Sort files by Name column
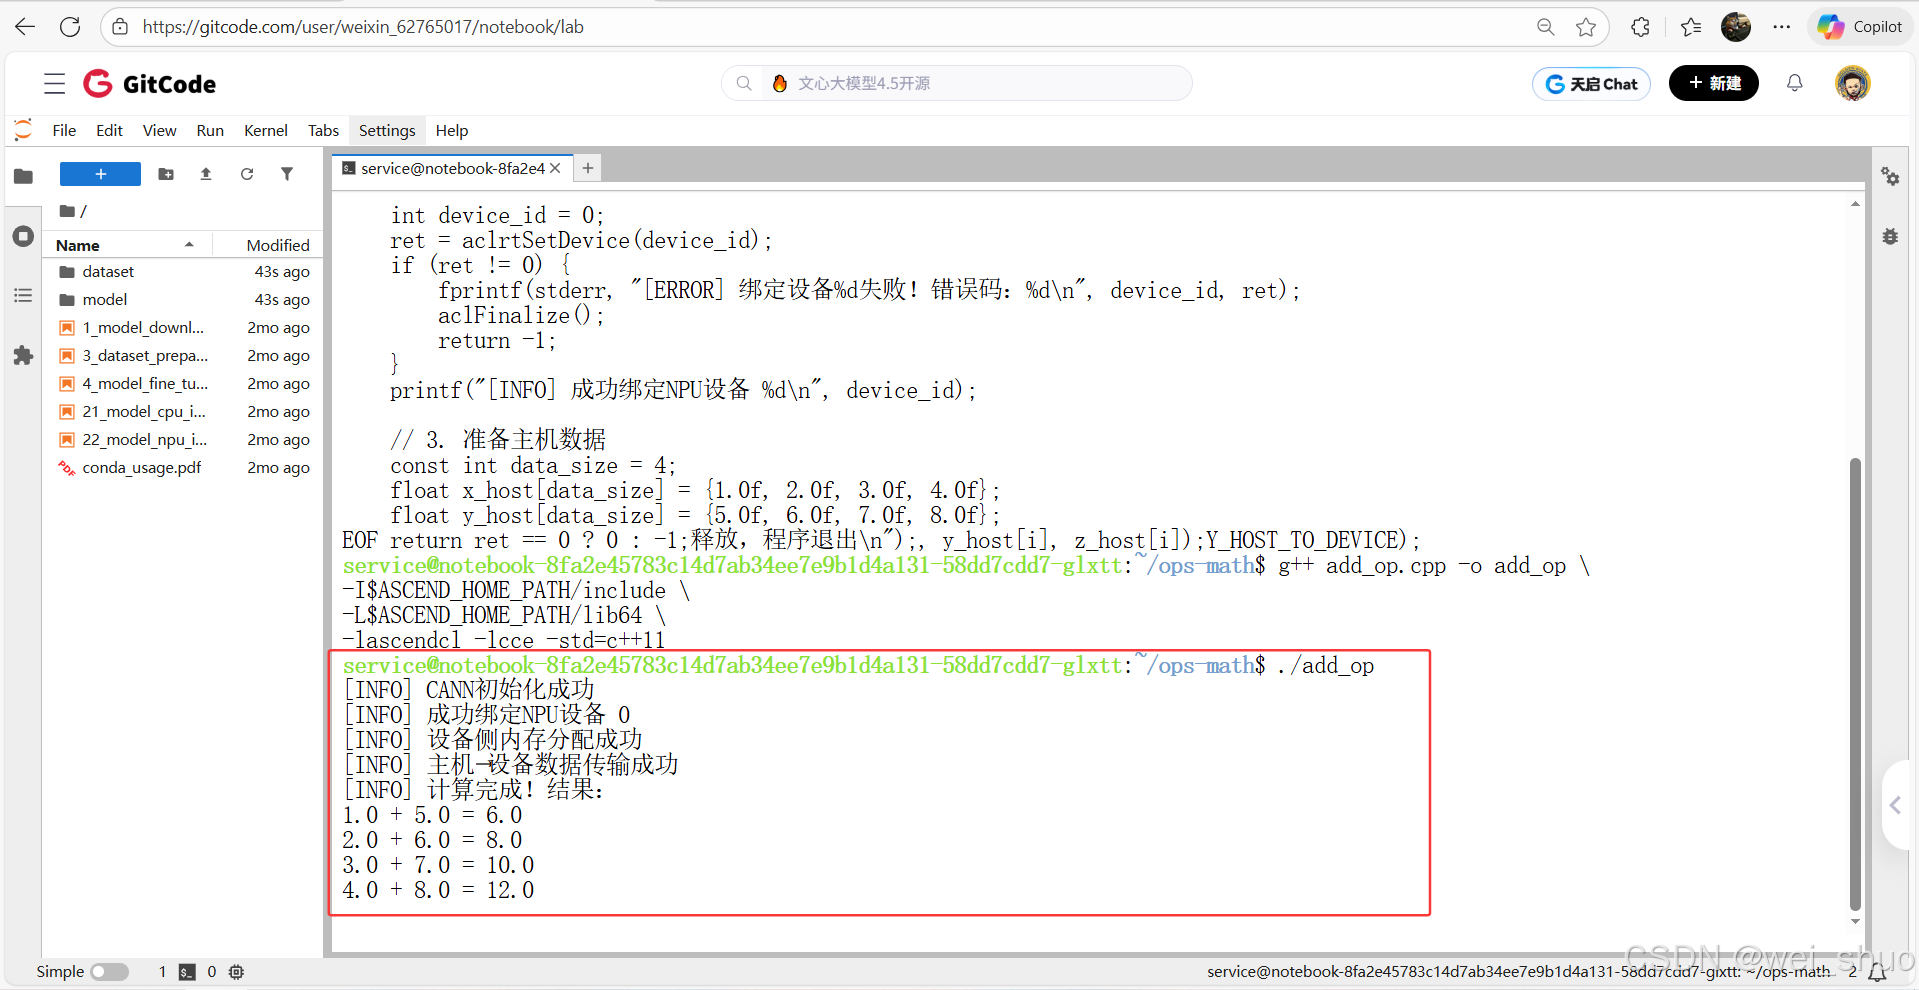Image resolution: width=1919 pixels, height=990 pixels. click(x=126, y=245)
